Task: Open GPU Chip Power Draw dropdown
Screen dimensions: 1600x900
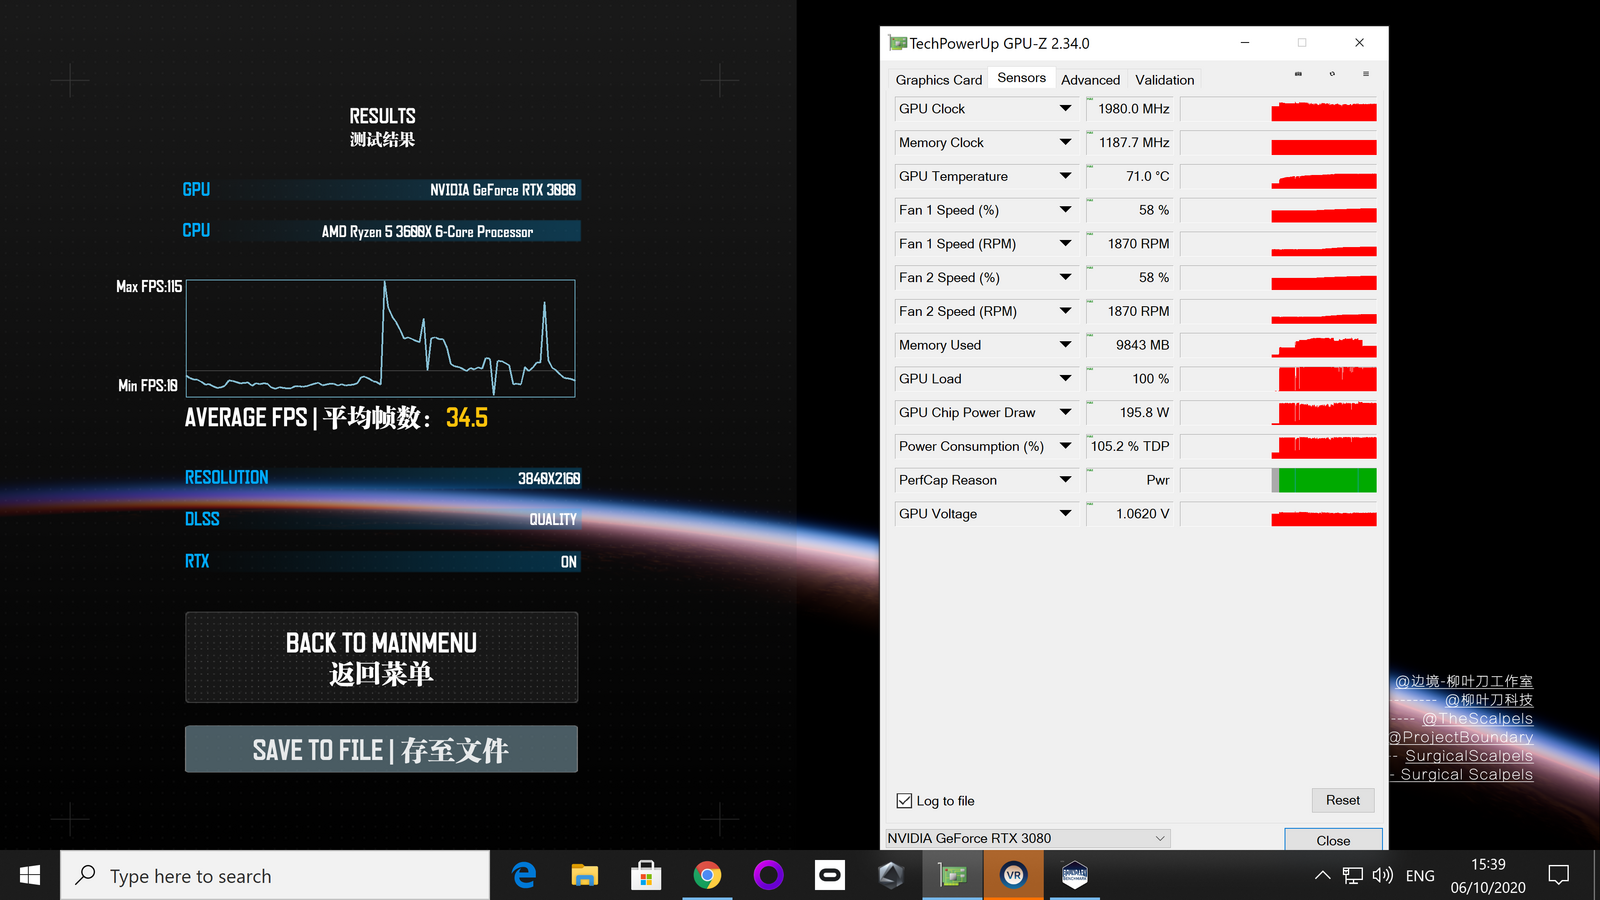Action: (1065, 412)
